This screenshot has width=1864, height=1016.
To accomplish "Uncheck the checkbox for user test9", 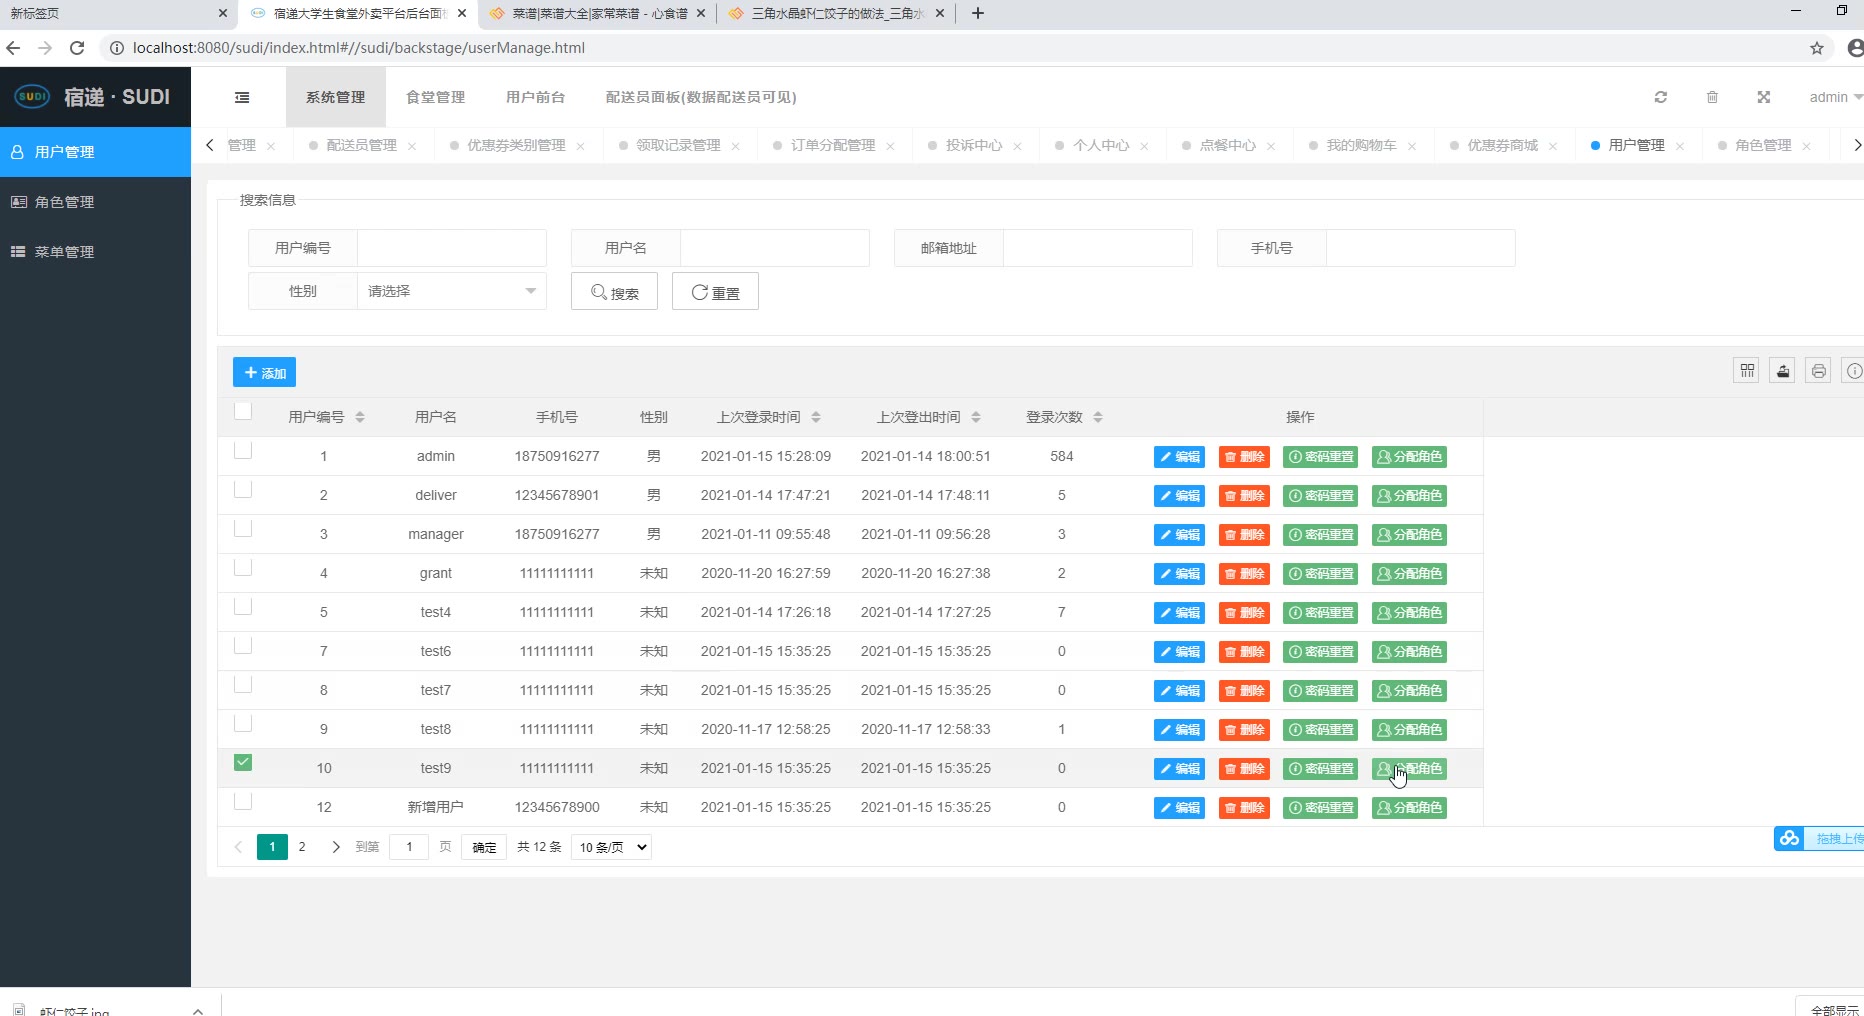I will coord(243,763).
